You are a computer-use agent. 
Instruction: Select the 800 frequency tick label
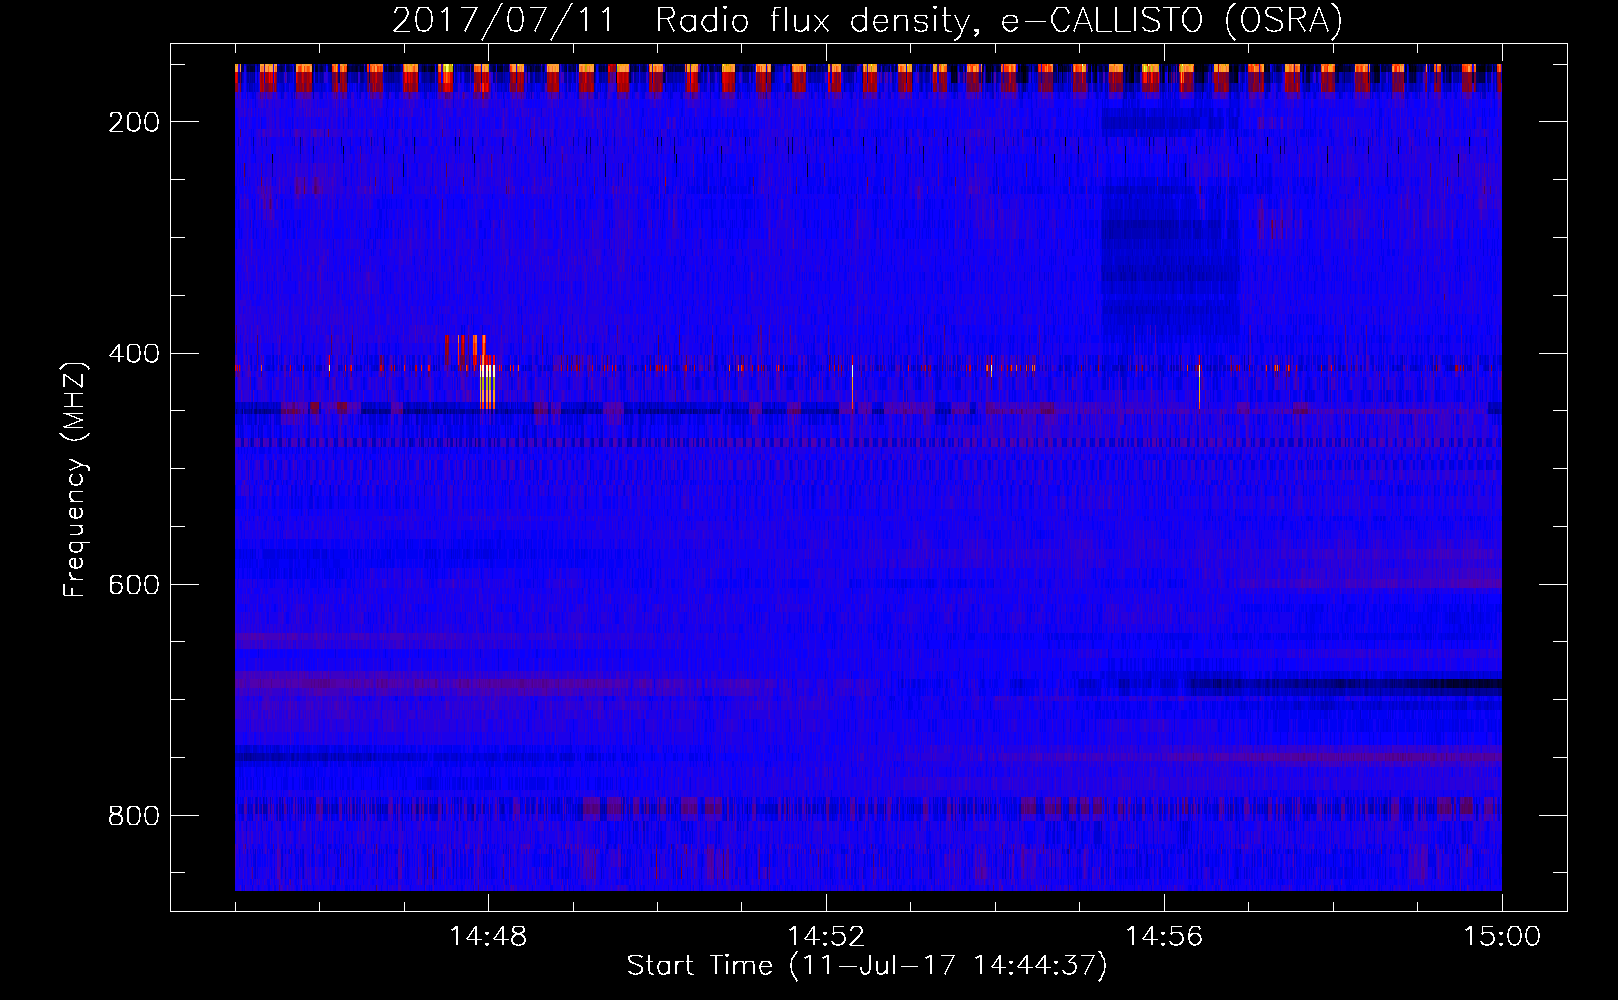pos(134,816)
